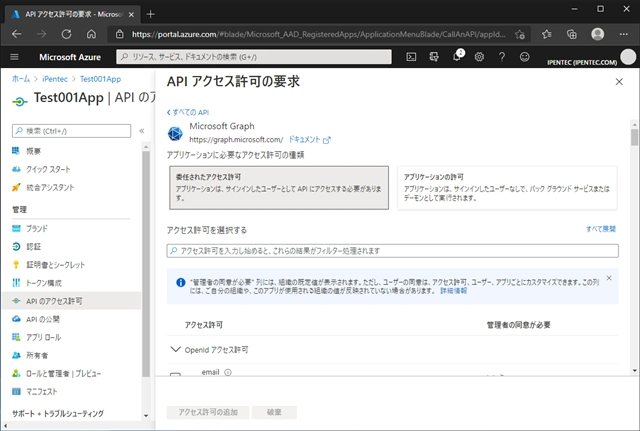
Task: Click the 管理者の同意が必要 column header
Action: pos(518,325)
